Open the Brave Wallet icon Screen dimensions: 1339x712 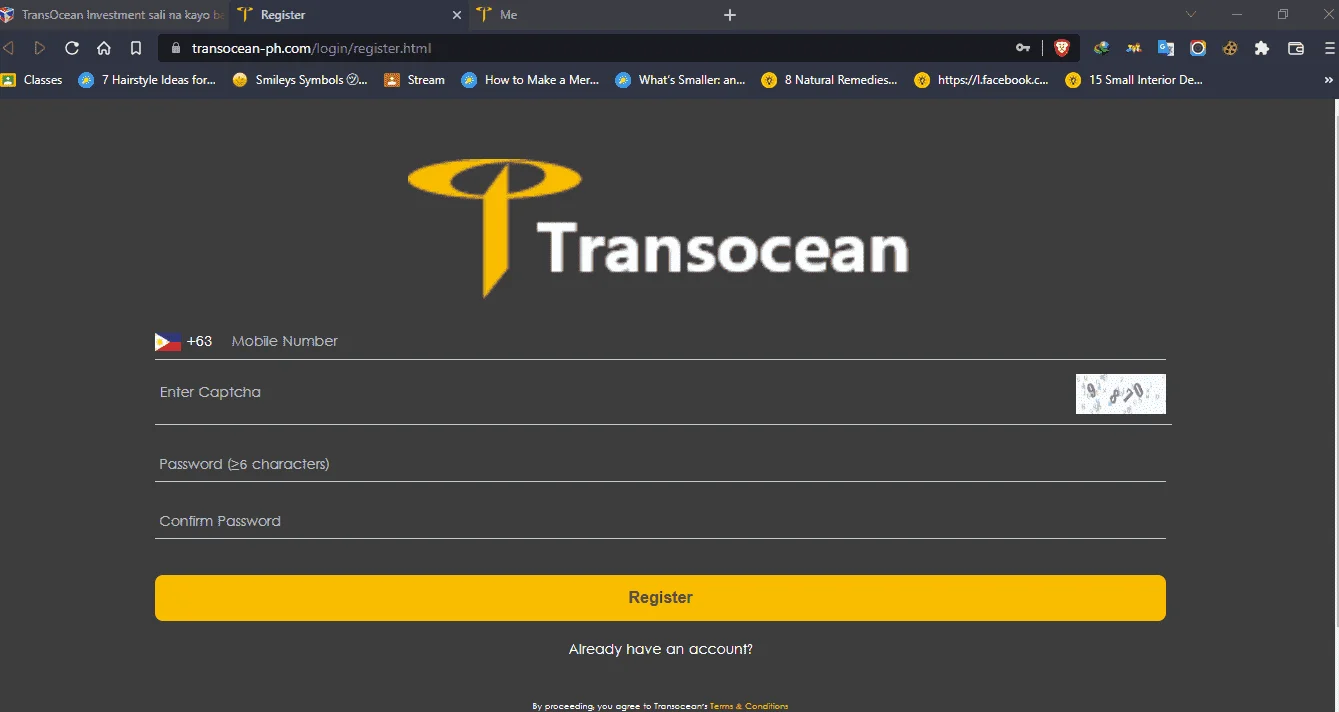(x=1296, y=48)
